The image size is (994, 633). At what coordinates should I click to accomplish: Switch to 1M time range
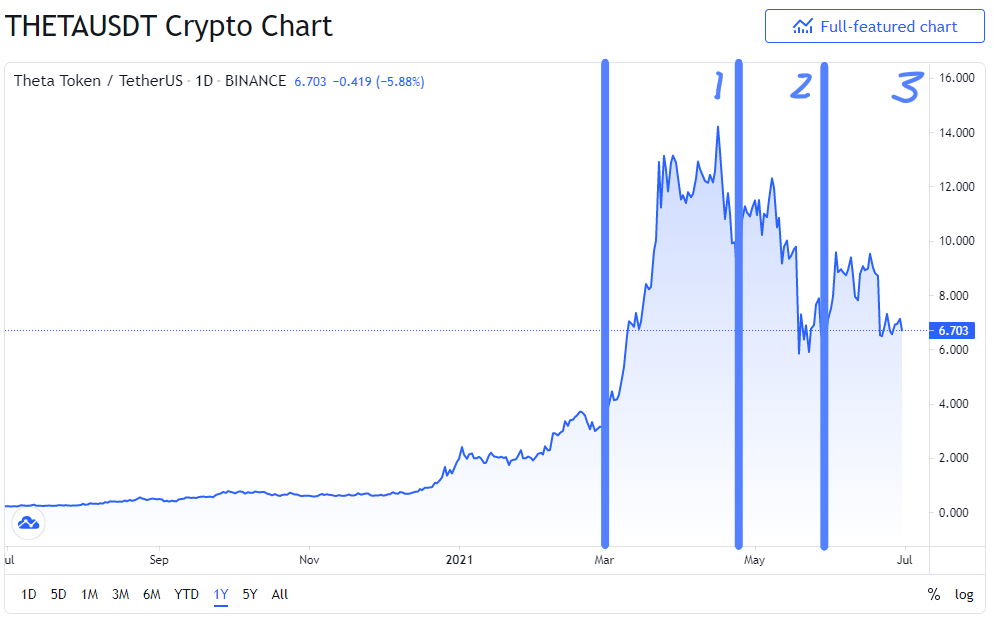(x=89, y=594)
